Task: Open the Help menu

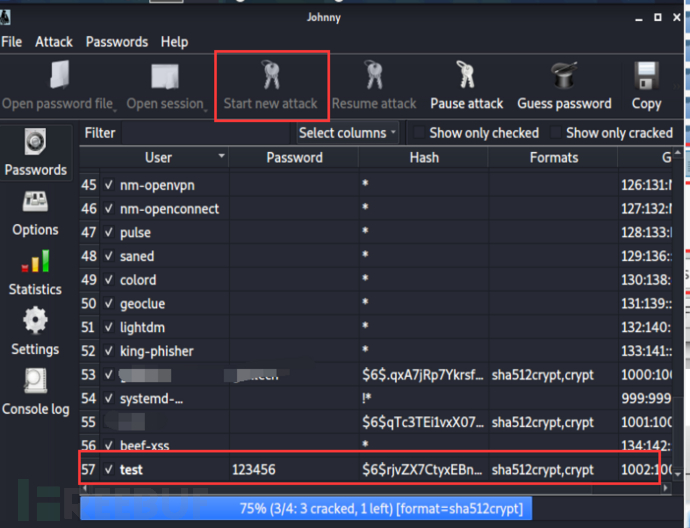Action: [174, 42]
